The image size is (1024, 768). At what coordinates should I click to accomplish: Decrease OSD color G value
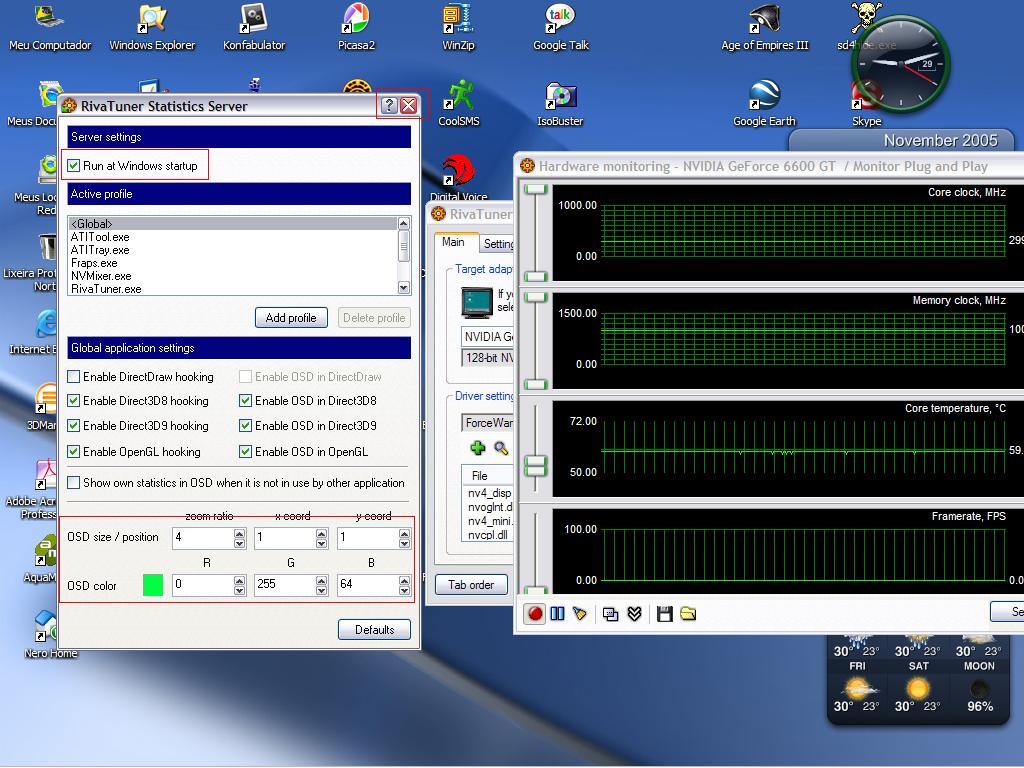click(321, 589)
